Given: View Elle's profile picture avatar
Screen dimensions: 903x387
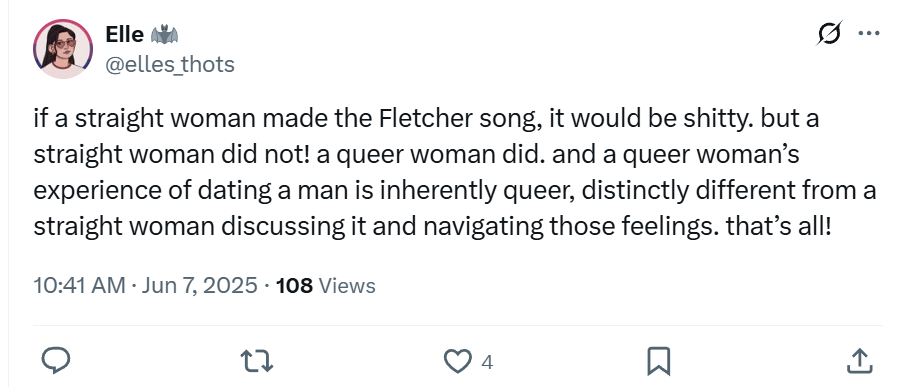Looking at the screenshot, I should [63, 49].
